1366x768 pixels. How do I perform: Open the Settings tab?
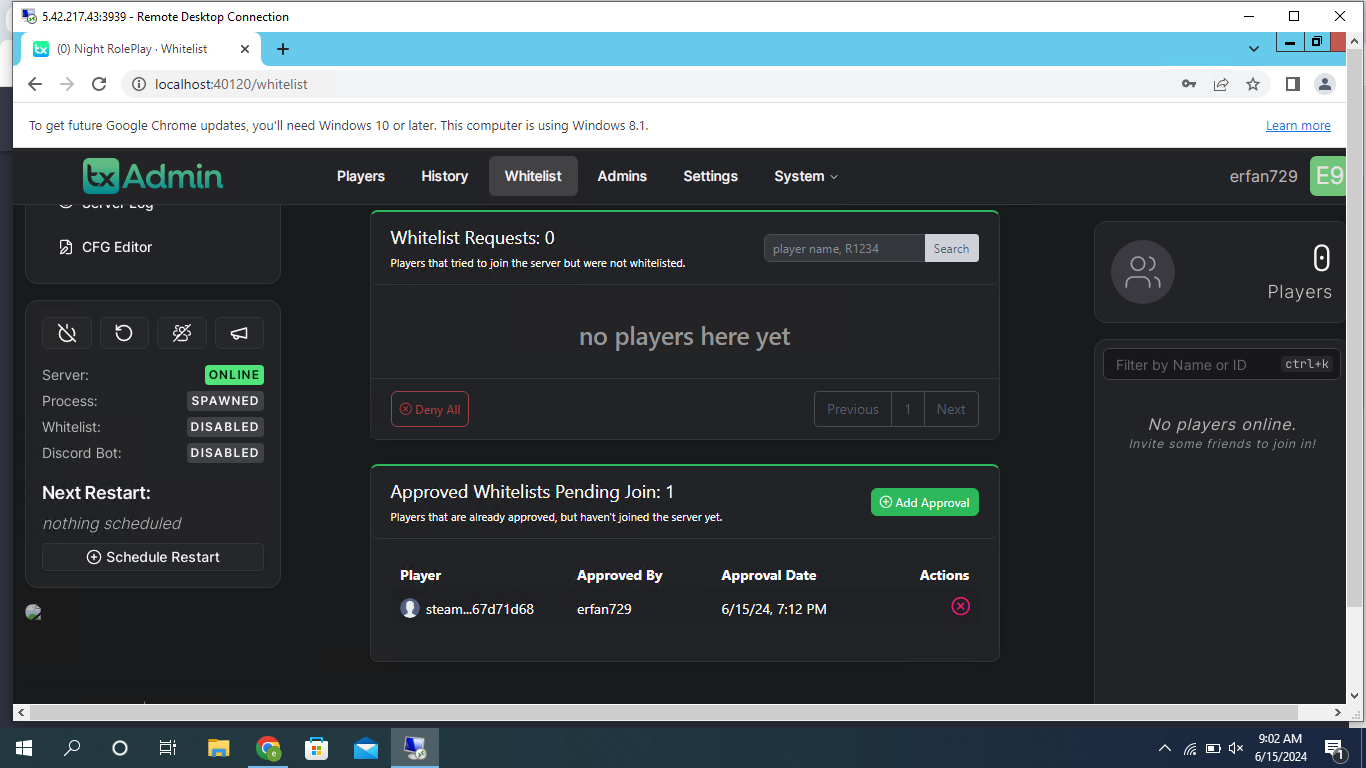tap(710, 176)
